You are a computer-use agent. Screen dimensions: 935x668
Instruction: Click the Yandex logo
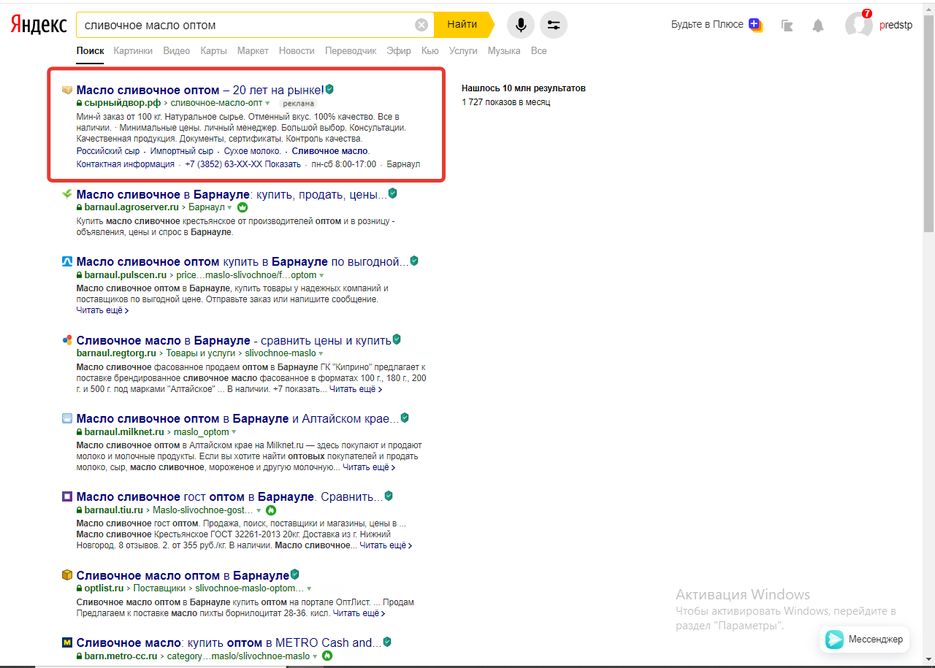point(39,25)
